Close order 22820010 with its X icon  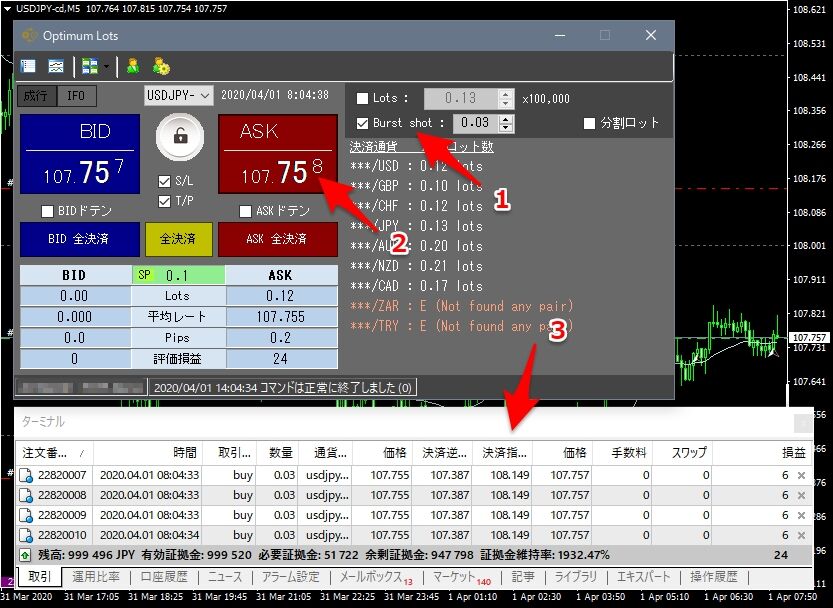(801, 535)
